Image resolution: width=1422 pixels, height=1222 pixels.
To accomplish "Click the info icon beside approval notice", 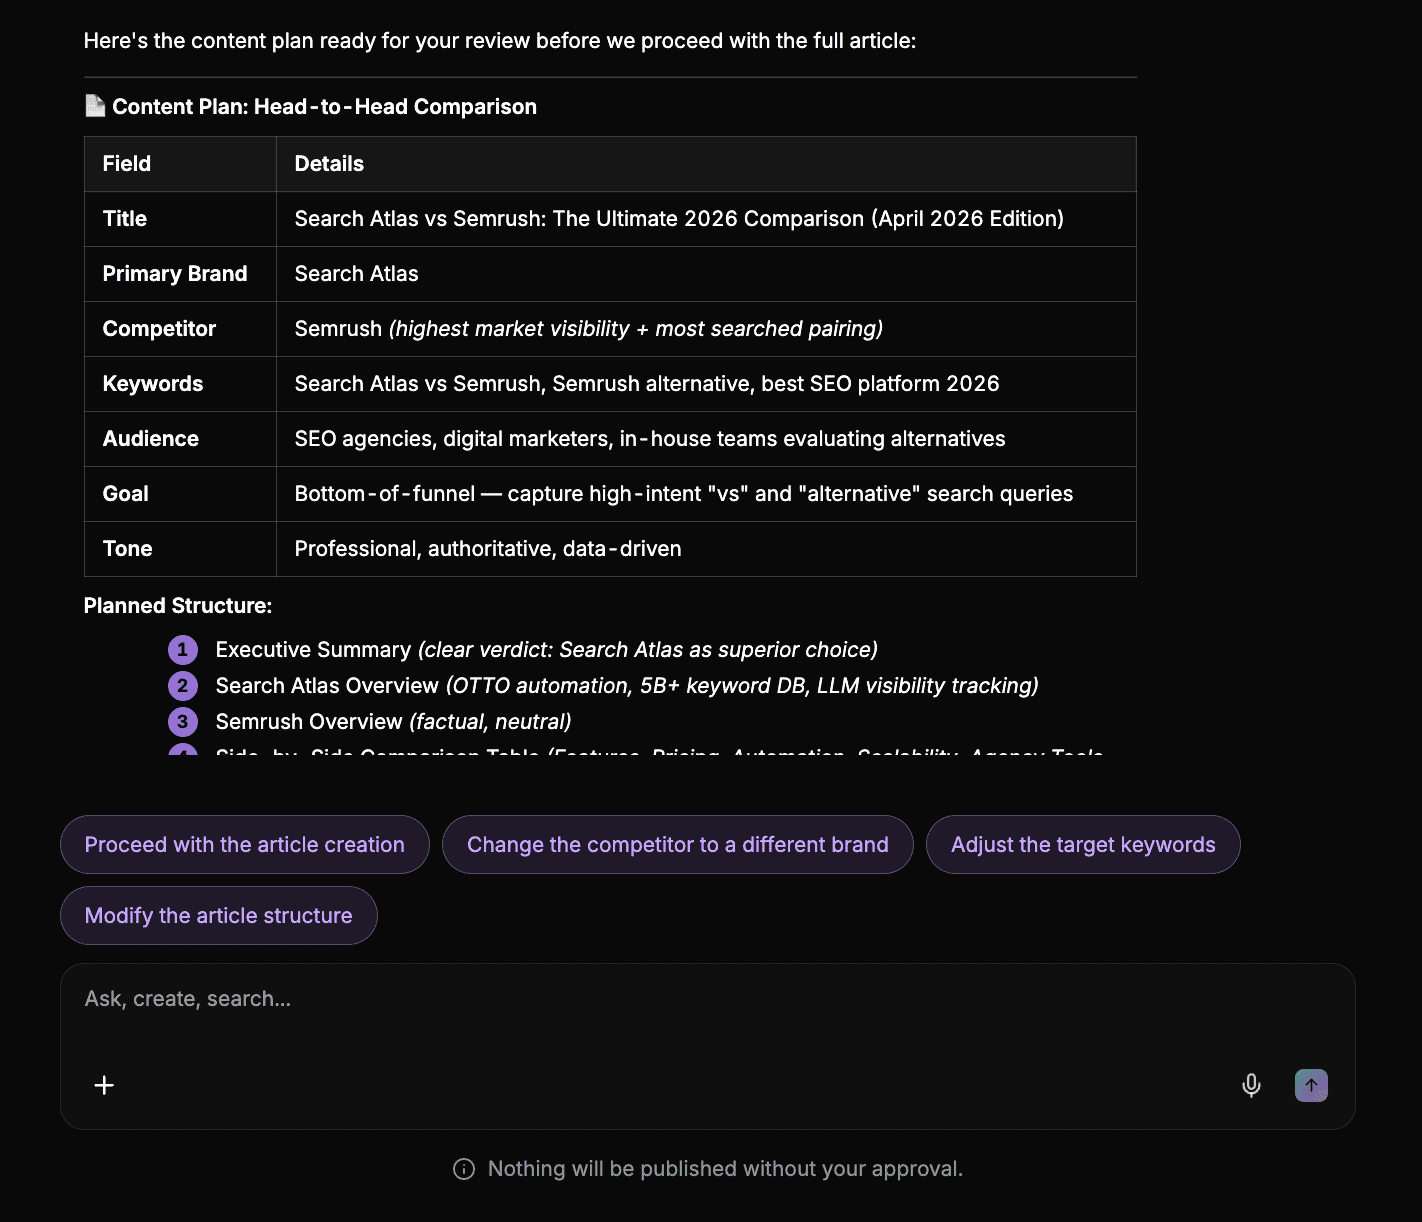I will click(x=464, y=1169).
